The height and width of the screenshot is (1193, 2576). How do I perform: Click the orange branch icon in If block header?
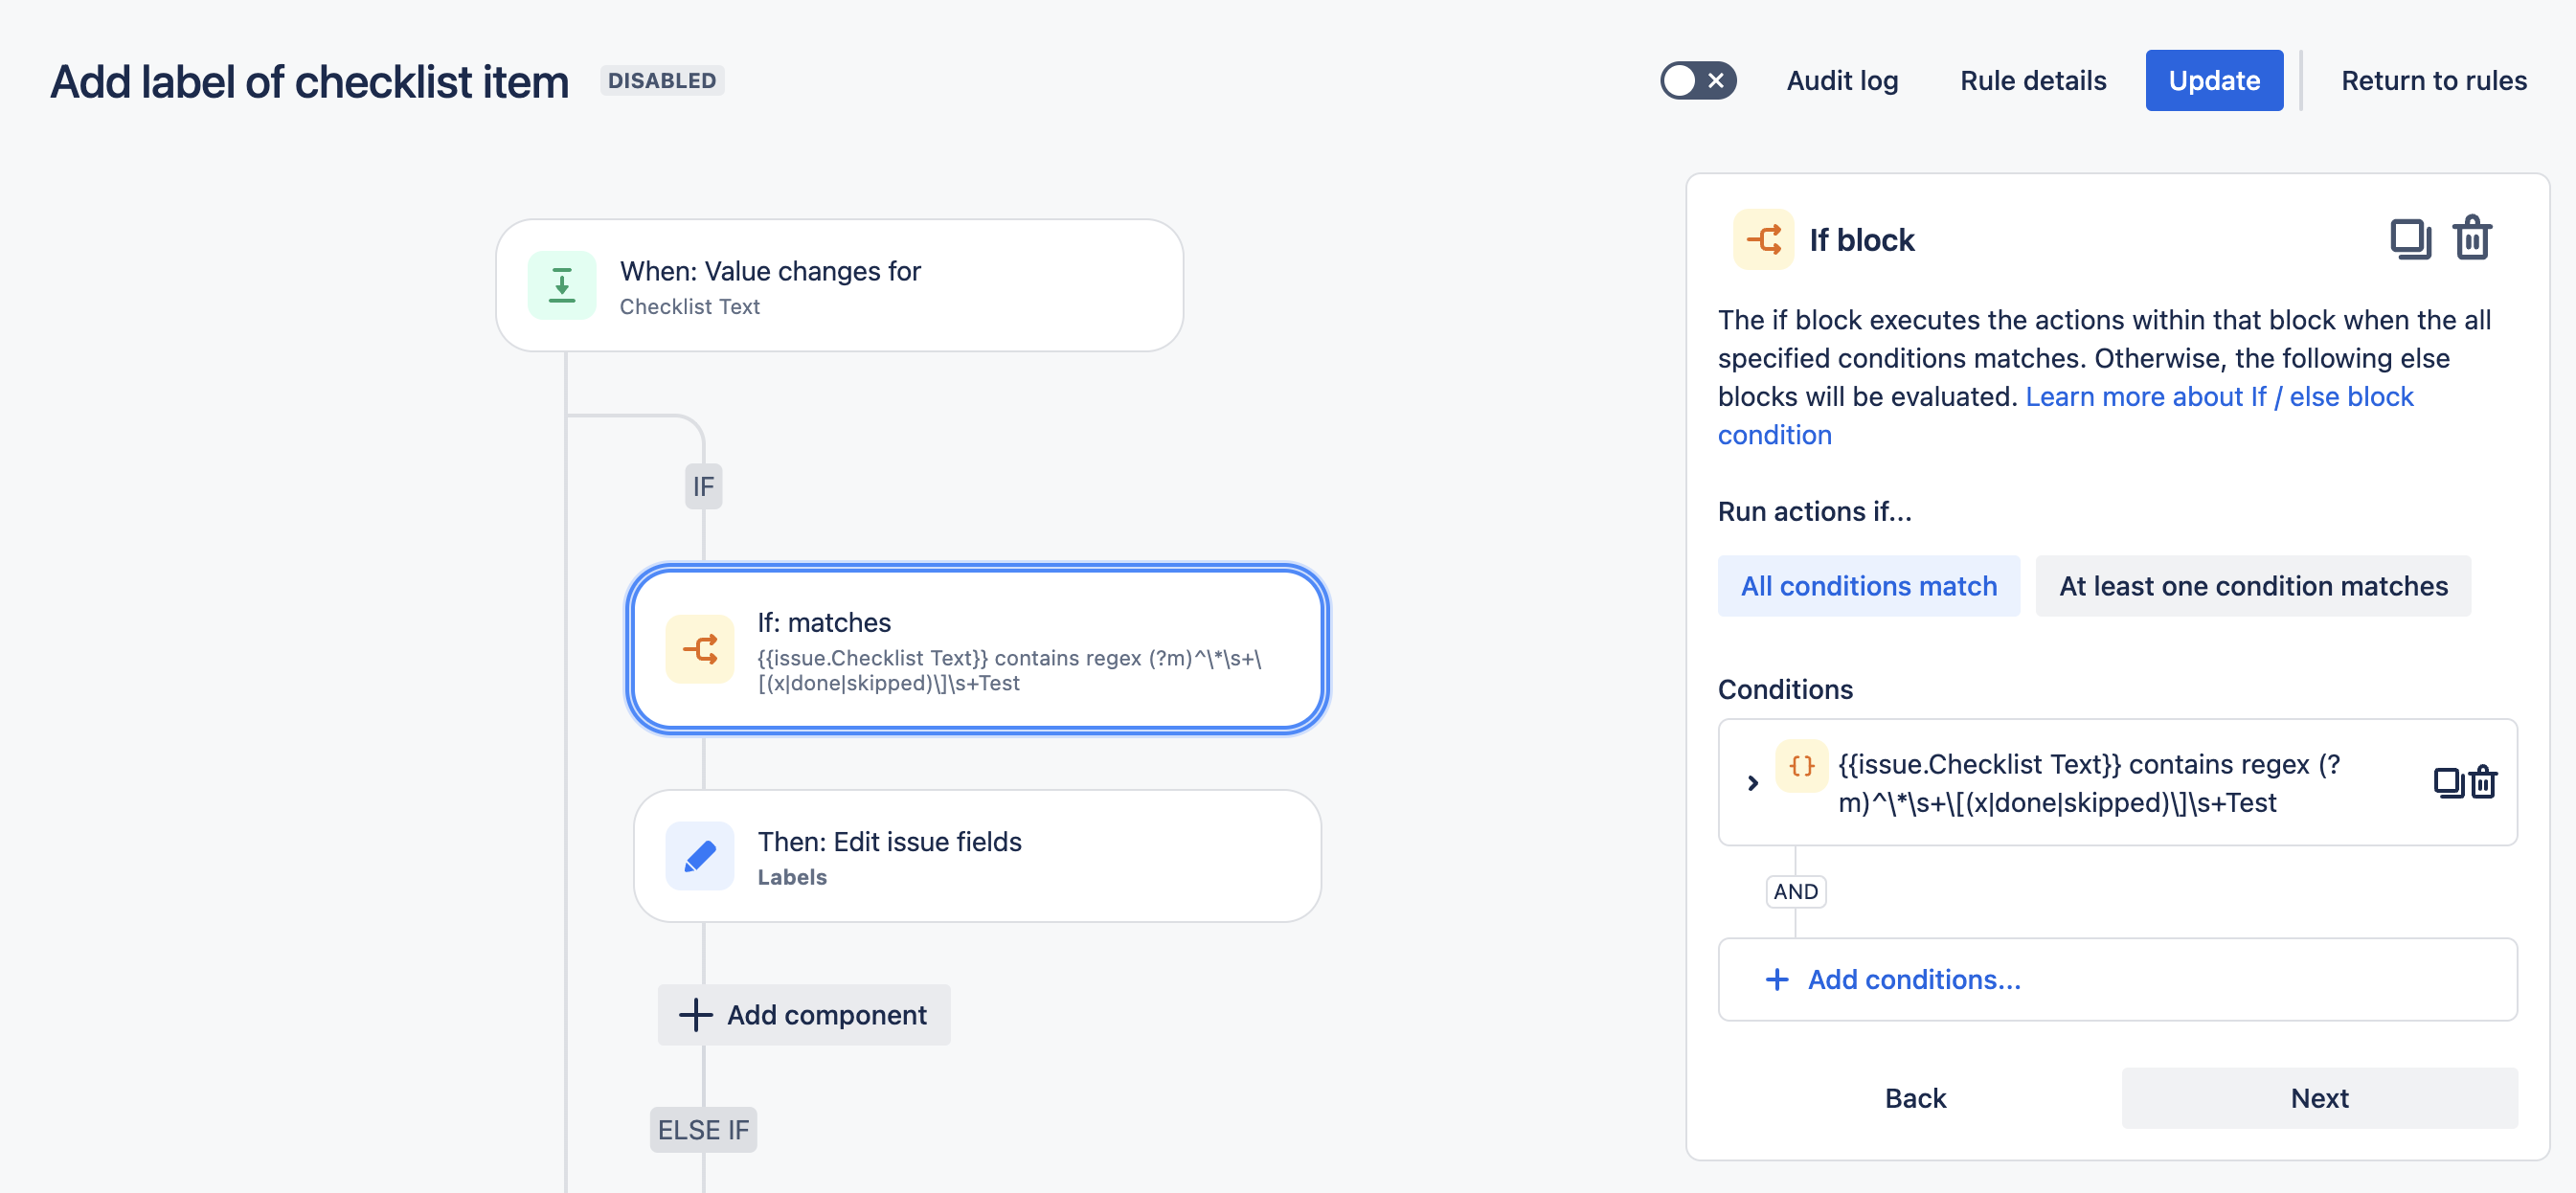pos(1763,240)
